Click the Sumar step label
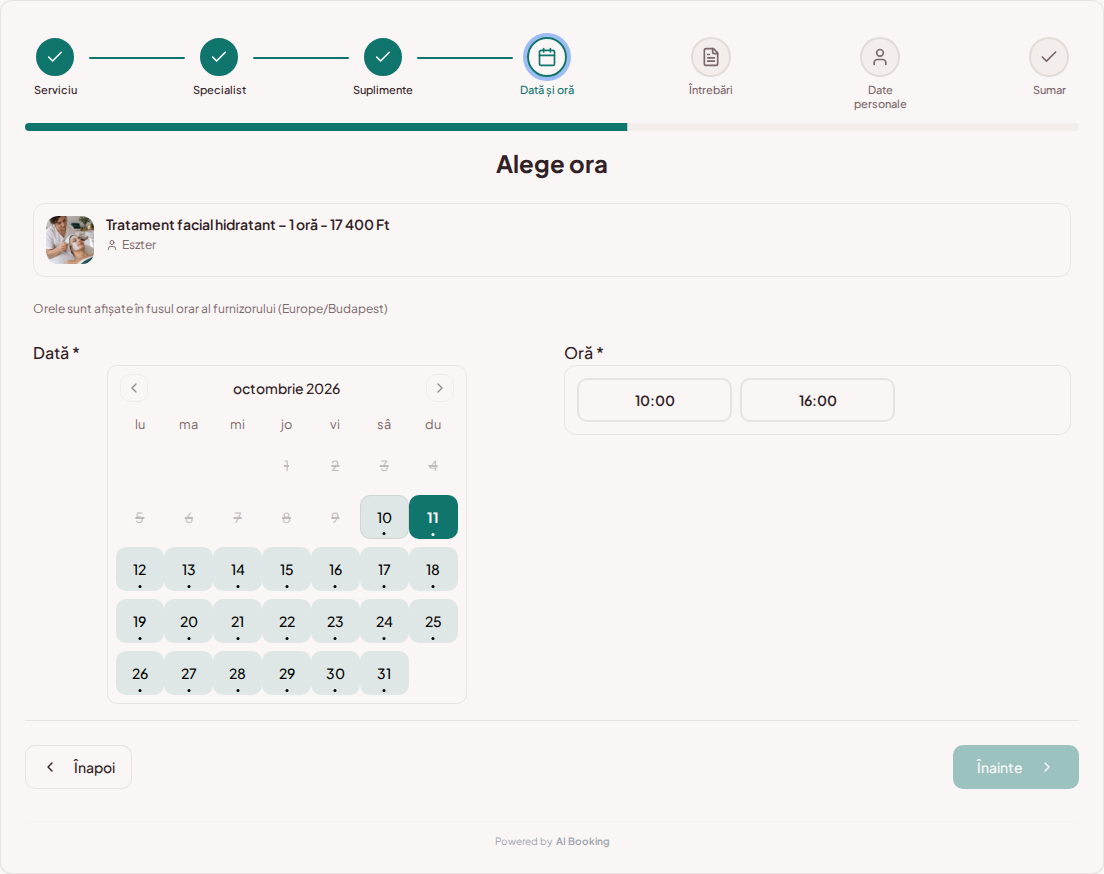Viewport: 1104px width, 874px height. 1049,90
